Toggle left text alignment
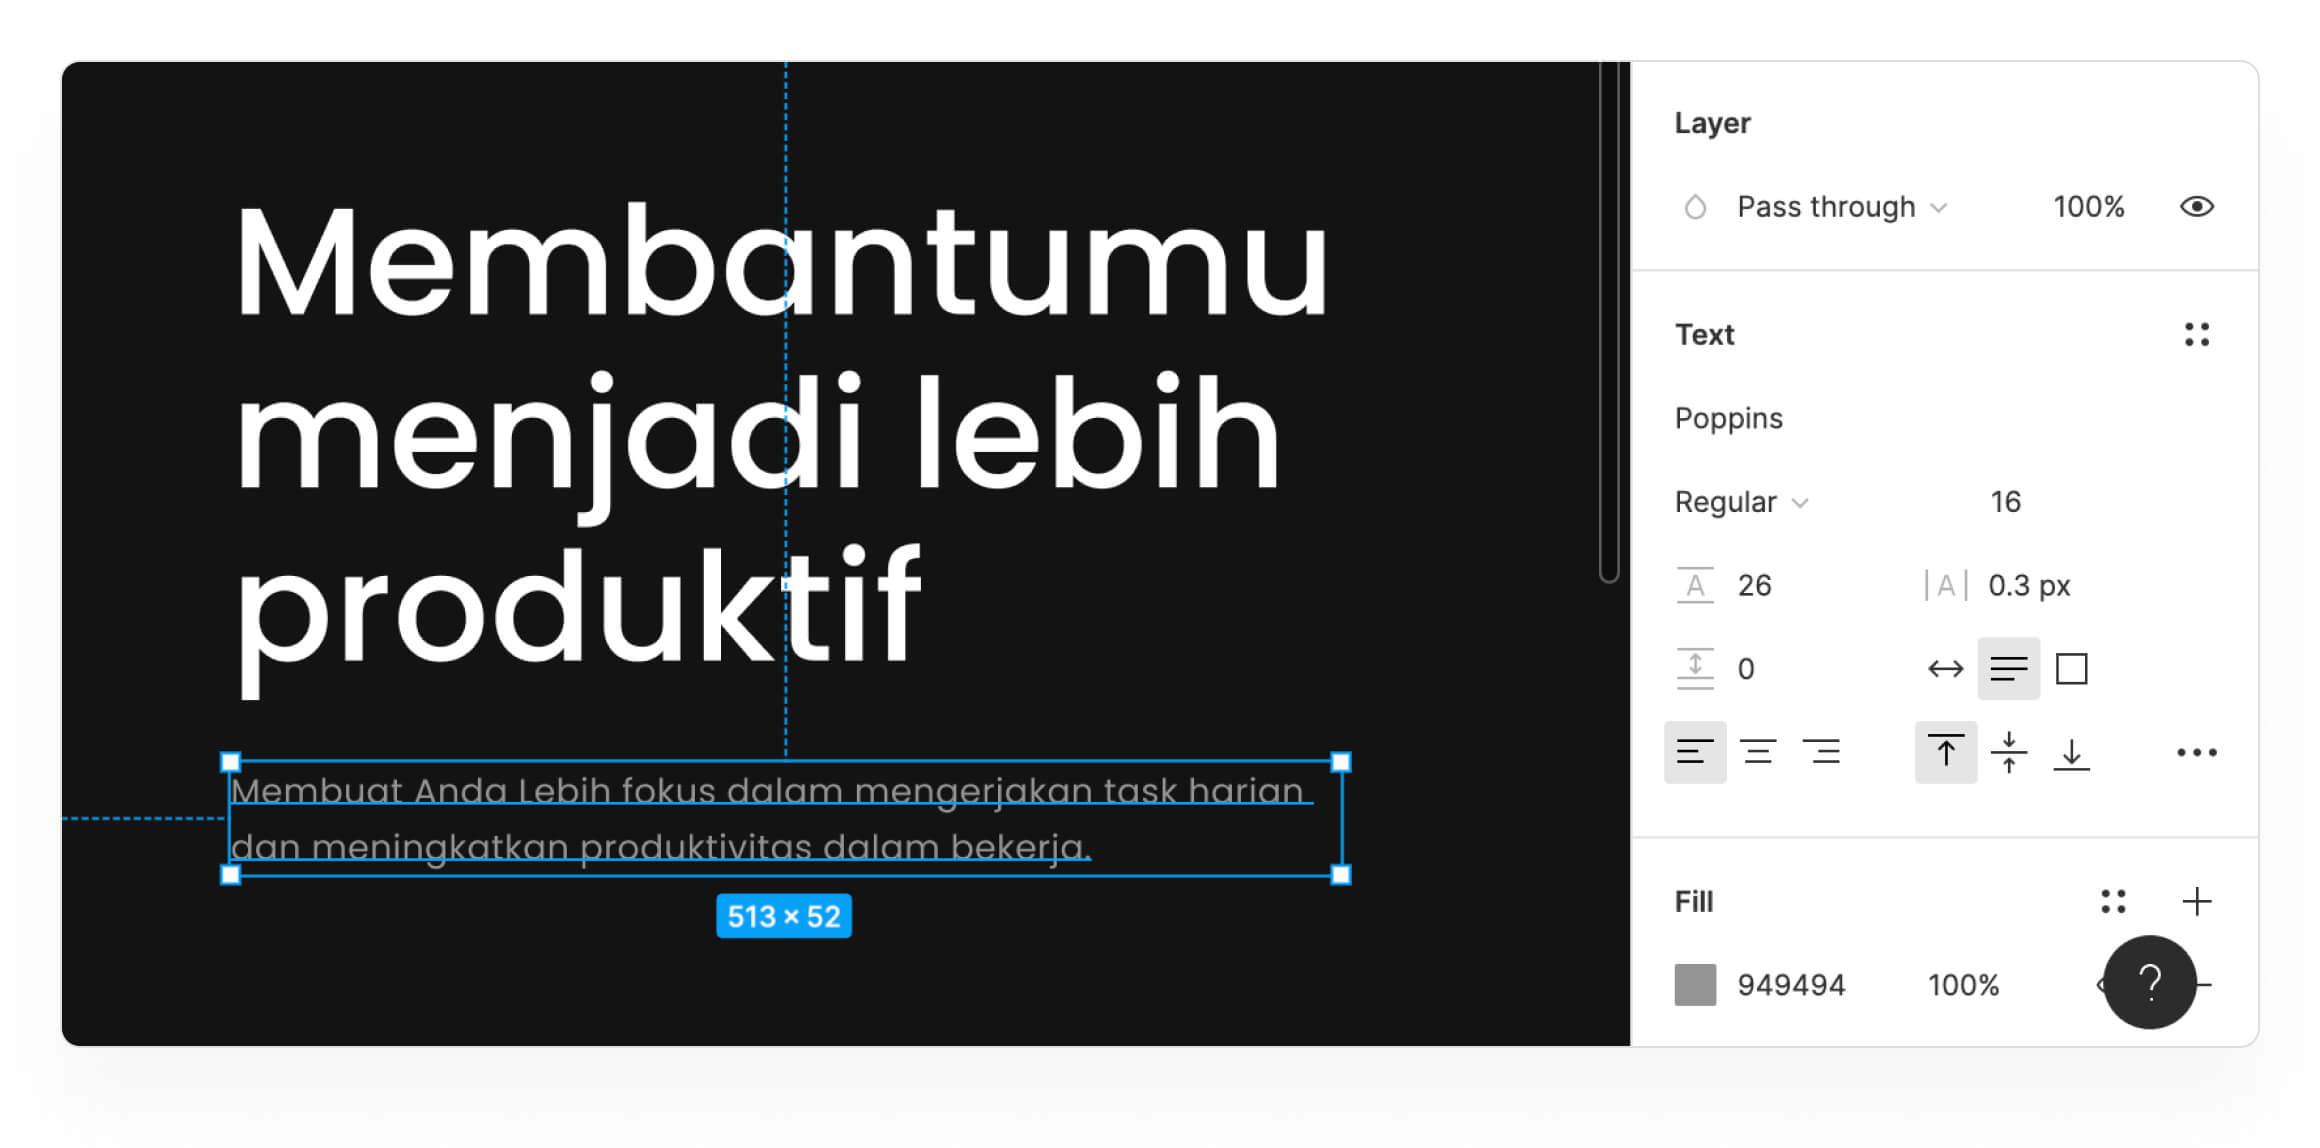Image resolution: width=2320 pixels, height=1148 pixels. tap(1694, 752)
